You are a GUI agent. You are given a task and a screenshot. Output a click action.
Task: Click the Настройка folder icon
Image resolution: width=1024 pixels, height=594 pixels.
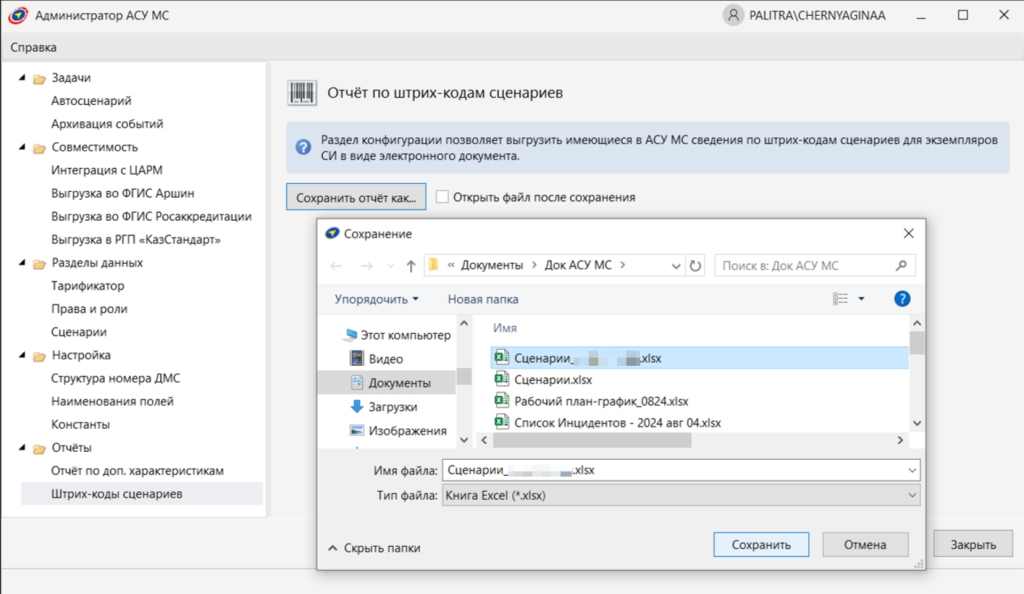pyautogui.click(x=39, y=356)
